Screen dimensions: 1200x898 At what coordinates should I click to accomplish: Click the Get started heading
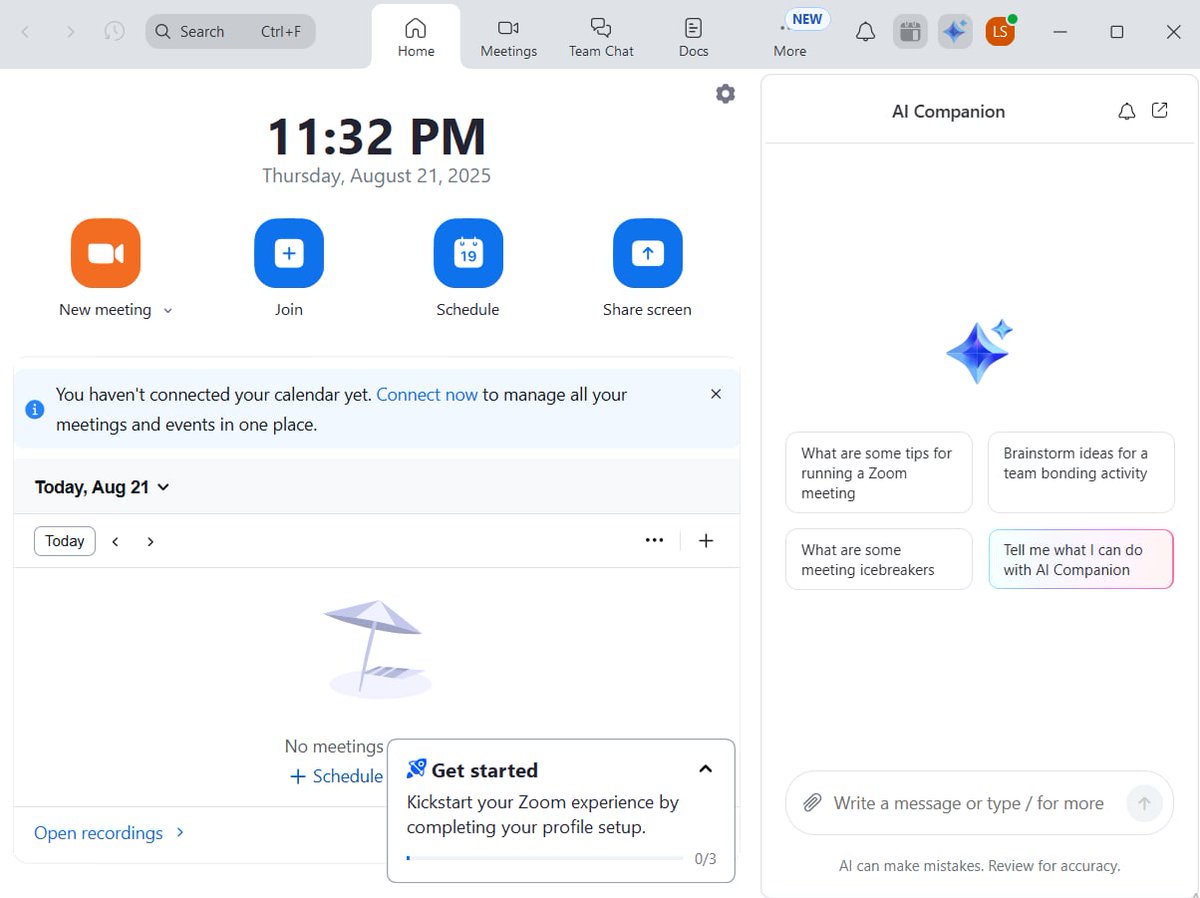pos(485,770)
